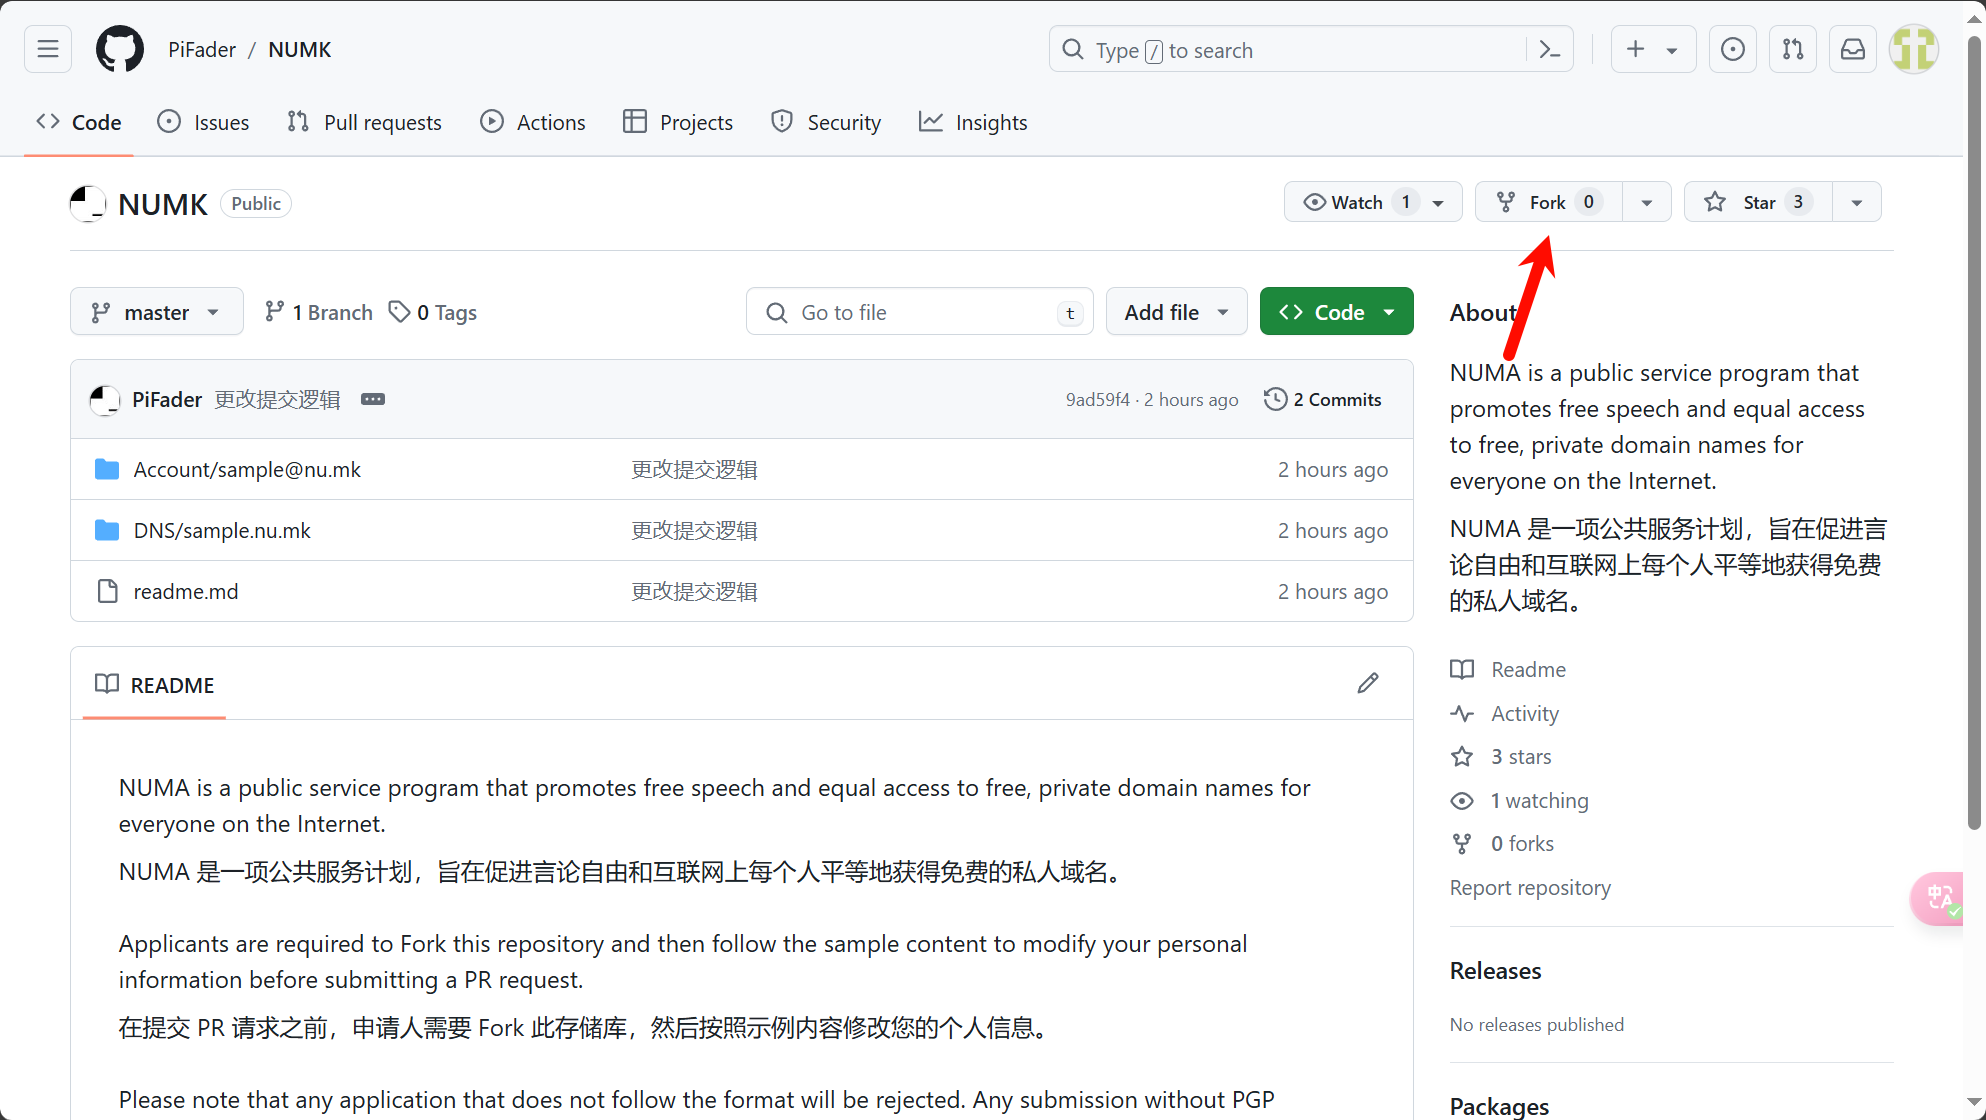Click the GitHub logo icon
The width and height of the screenshot is (1986, 1120).
120,49
